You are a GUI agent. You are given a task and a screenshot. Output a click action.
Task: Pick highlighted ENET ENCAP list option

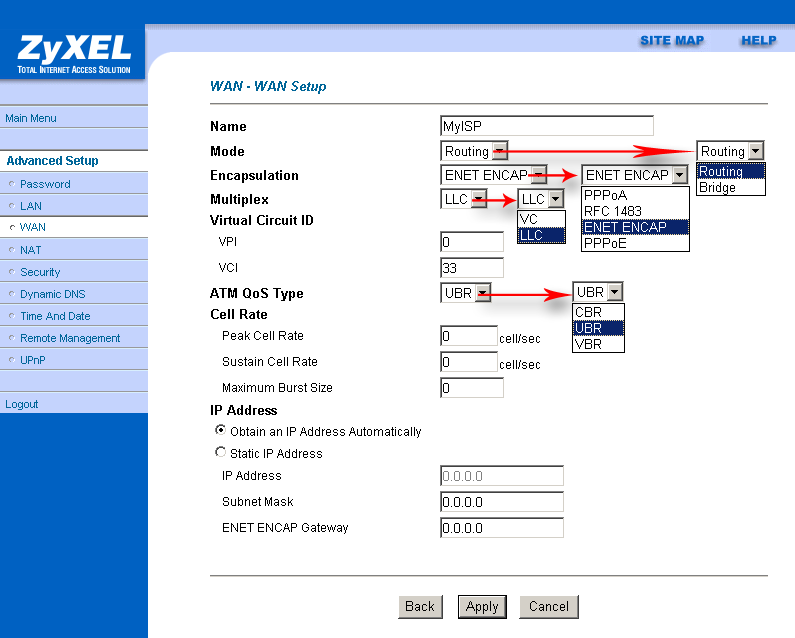tap(635, 227)
